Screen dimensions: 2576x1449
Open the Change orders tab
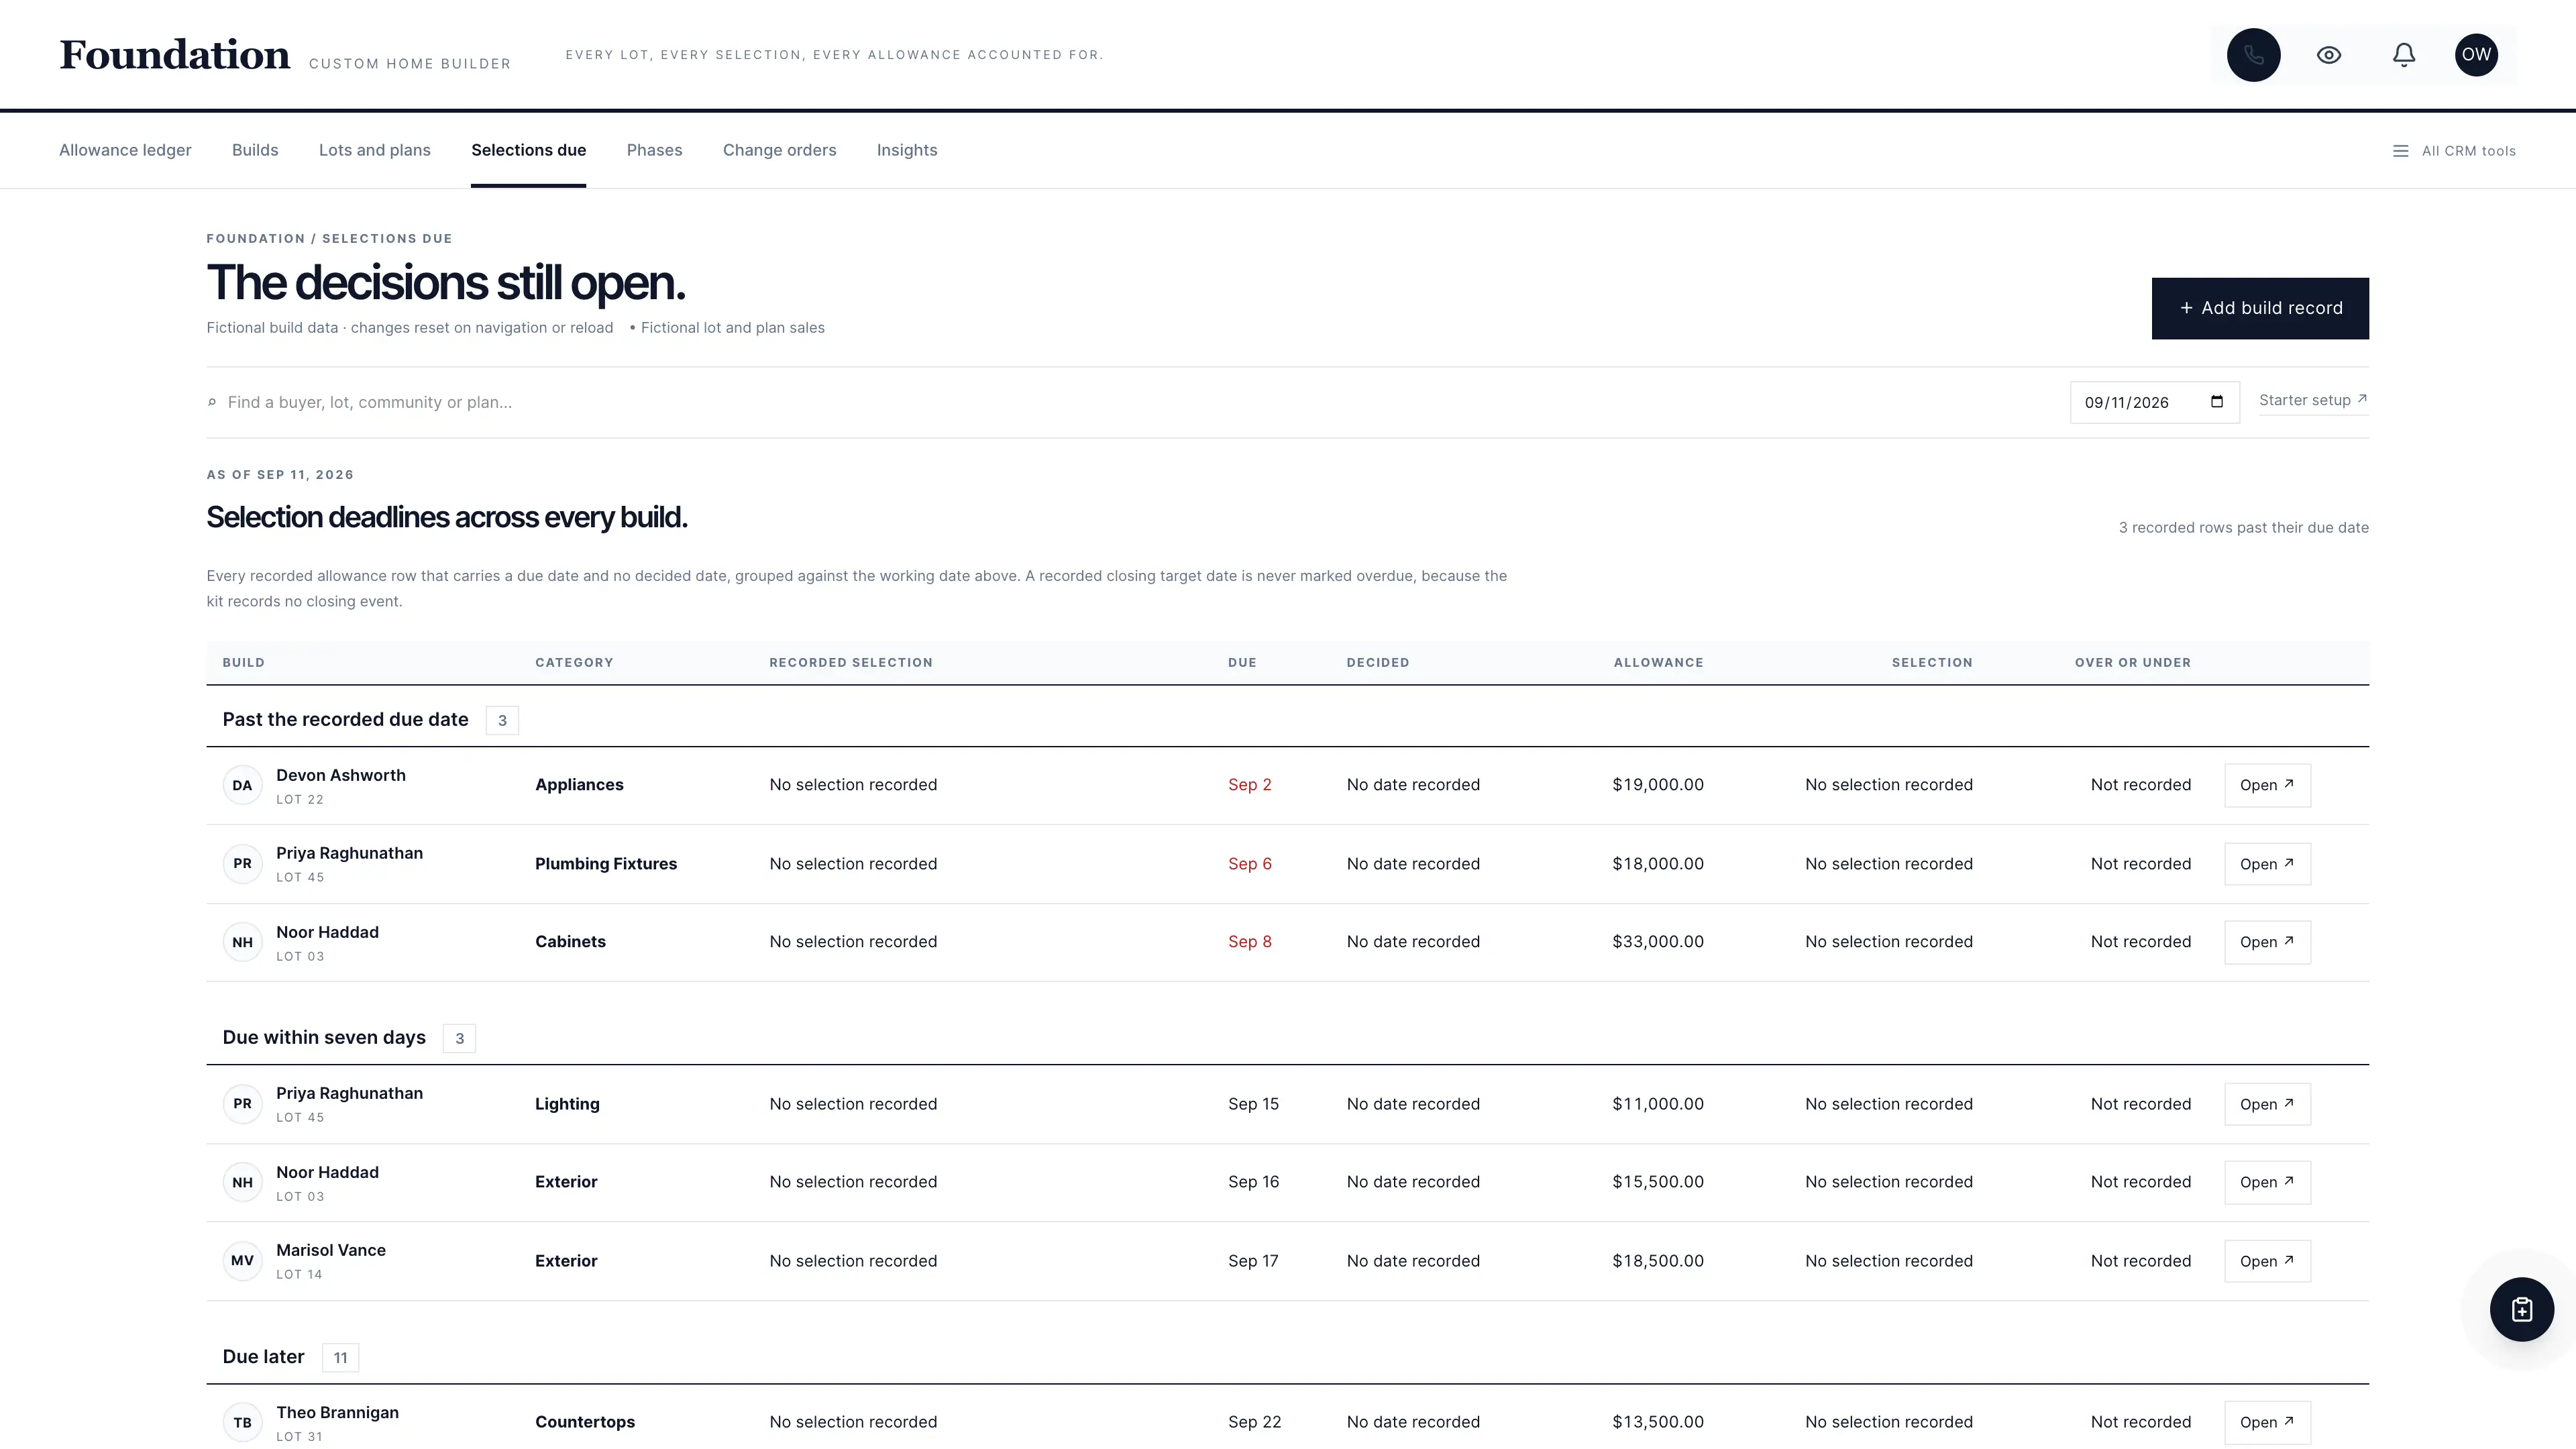pyautogui.click(x=779, y=150)
